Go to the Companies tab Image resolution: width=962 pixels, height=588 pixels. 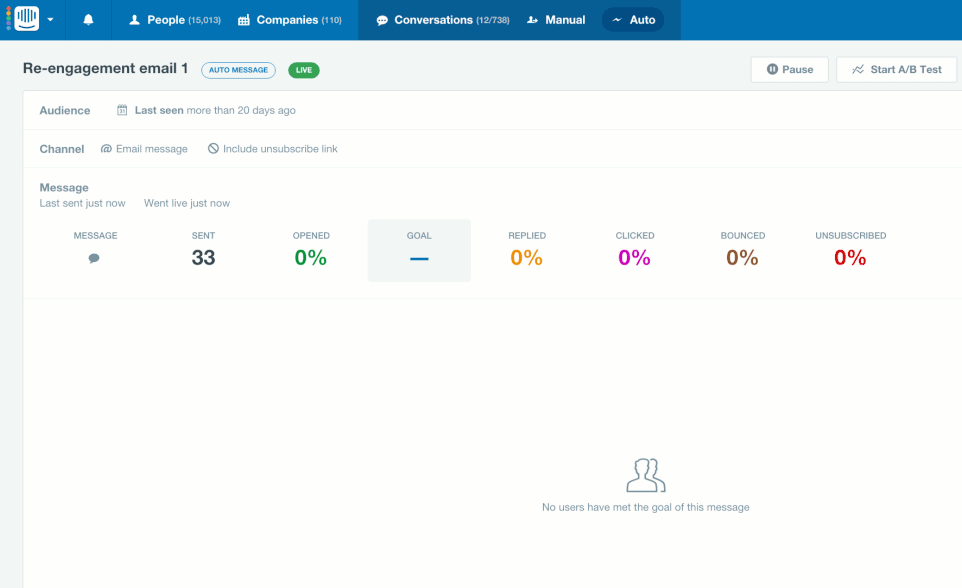tap(289, 20)
